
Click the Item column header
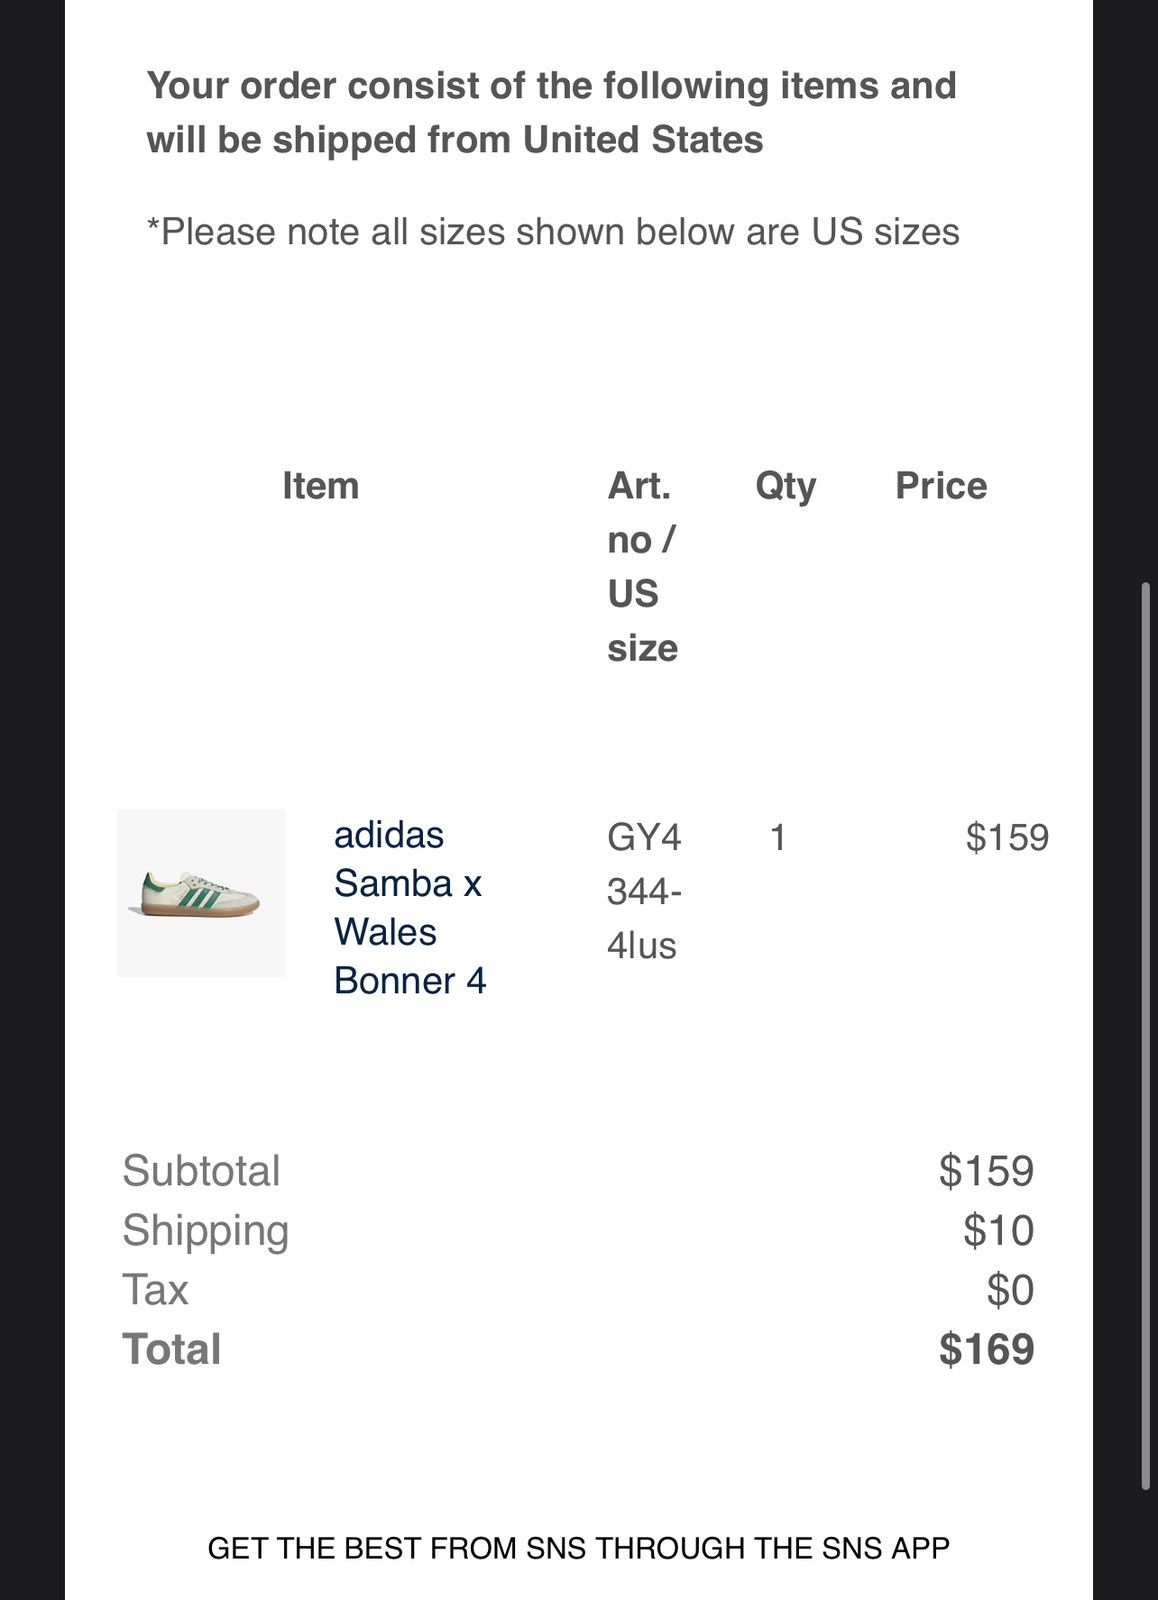click(320, 486)
